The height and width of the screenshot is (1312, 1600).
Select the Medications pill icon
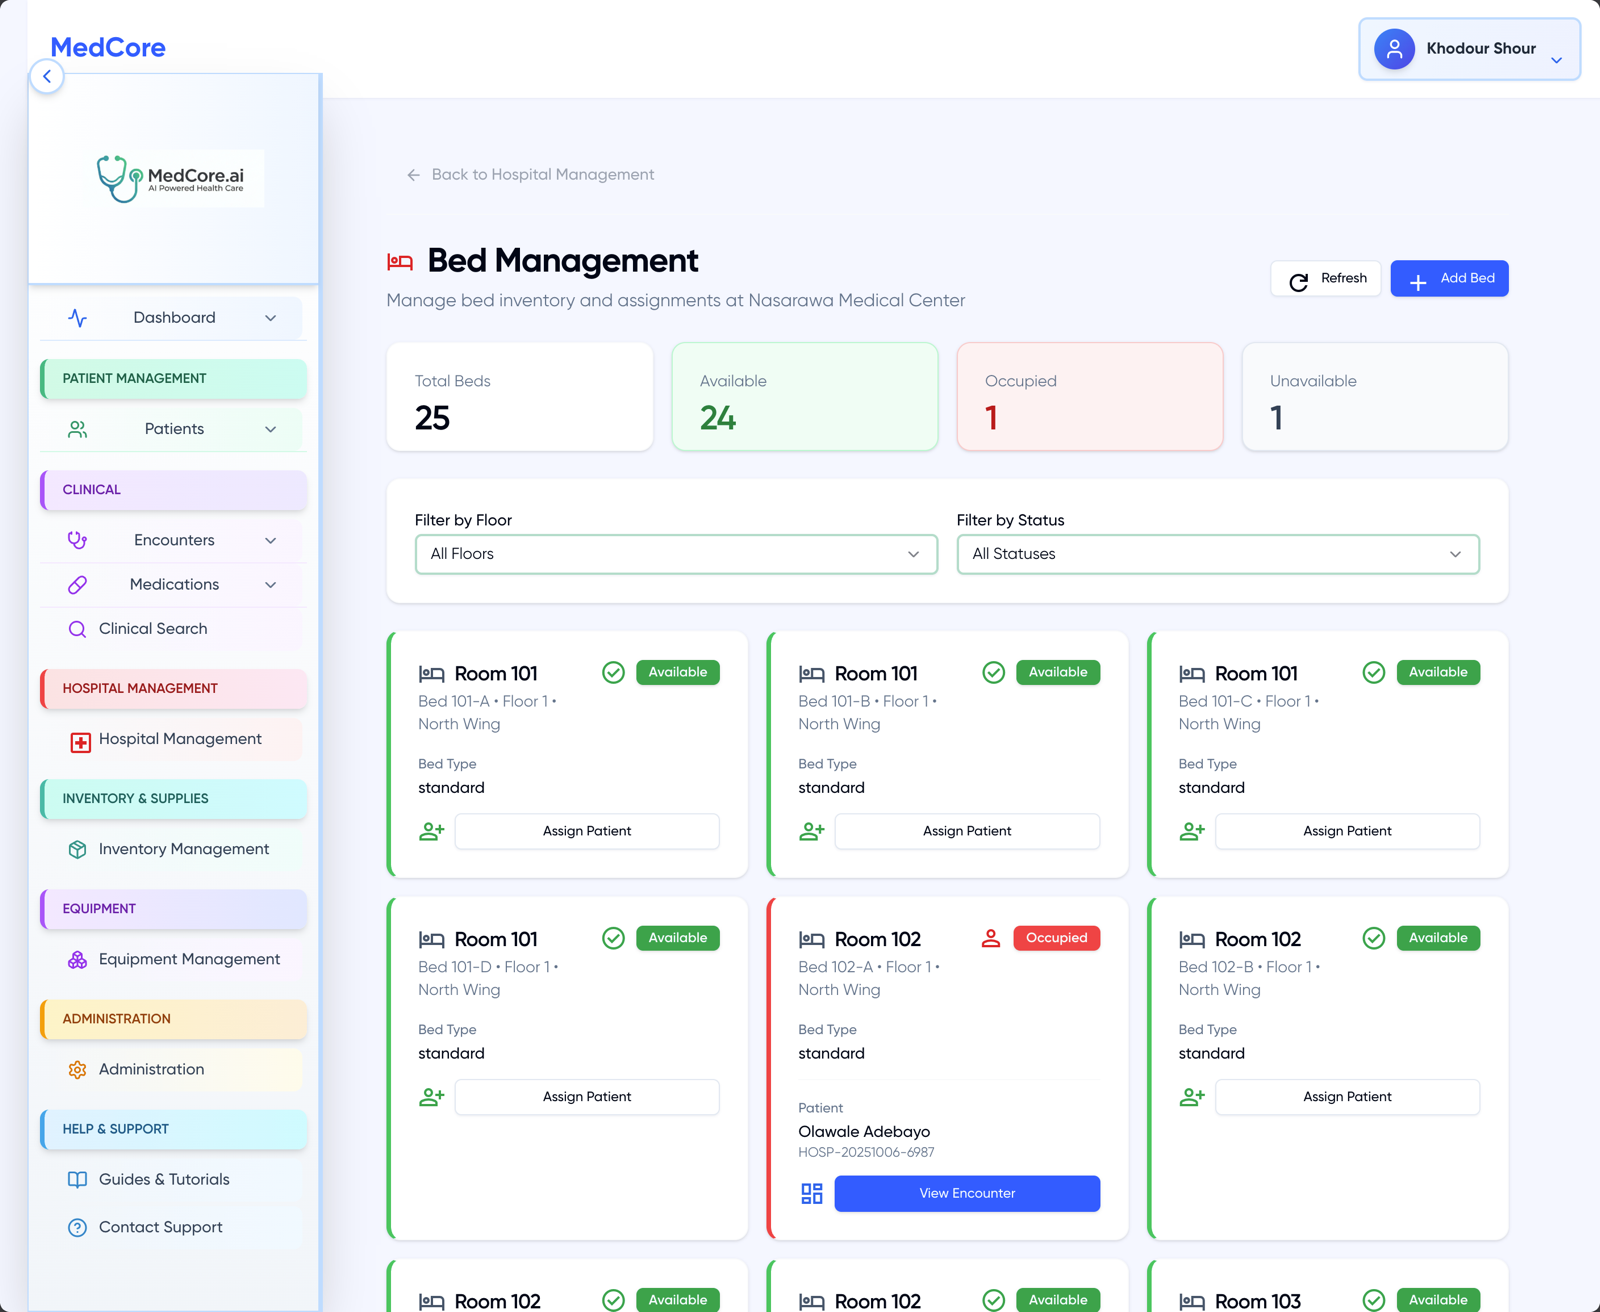click(x=78, y=584)
